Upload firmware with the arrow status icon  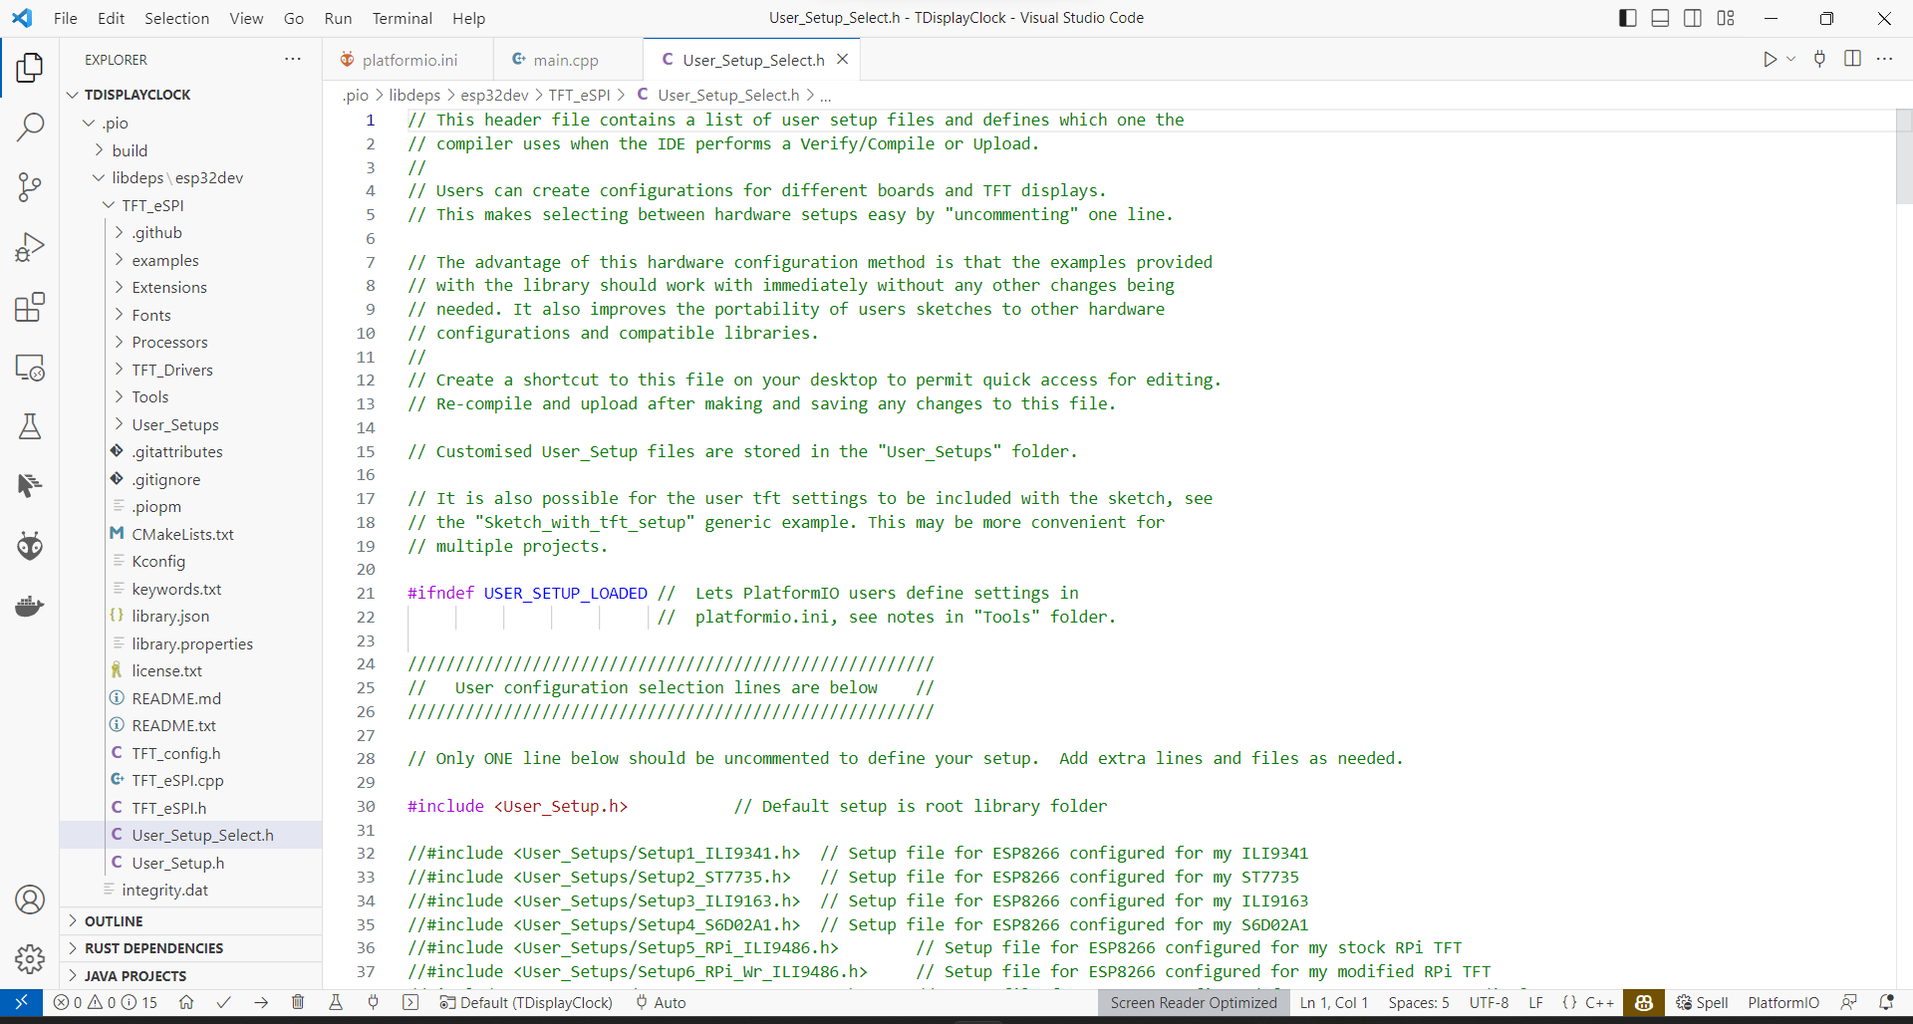[260, 1002]
